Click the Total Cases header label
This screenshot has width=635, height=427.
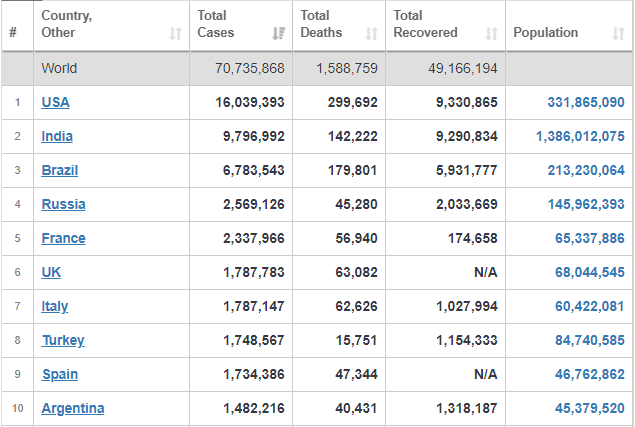(216, 24)
